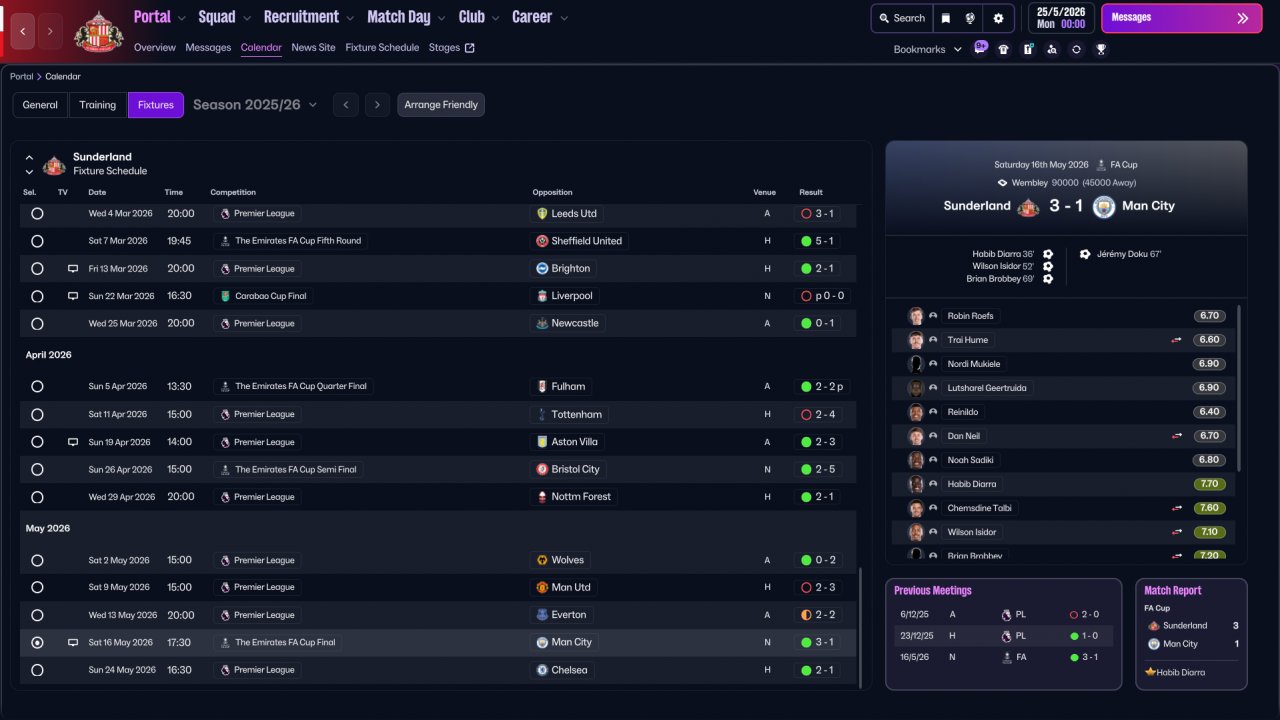Click the TV icon on Aston Villa row
This screenshot has width=1280, height=720.
pyautogui.click(x=72, y=442)
